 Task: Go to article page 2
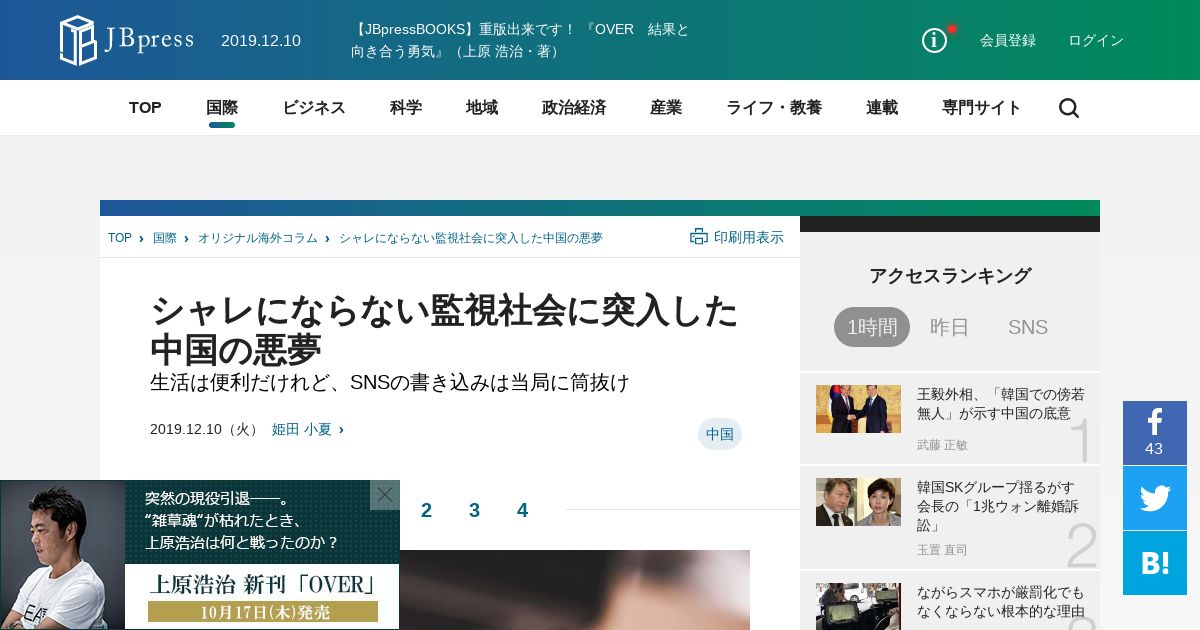pos(426,510)
